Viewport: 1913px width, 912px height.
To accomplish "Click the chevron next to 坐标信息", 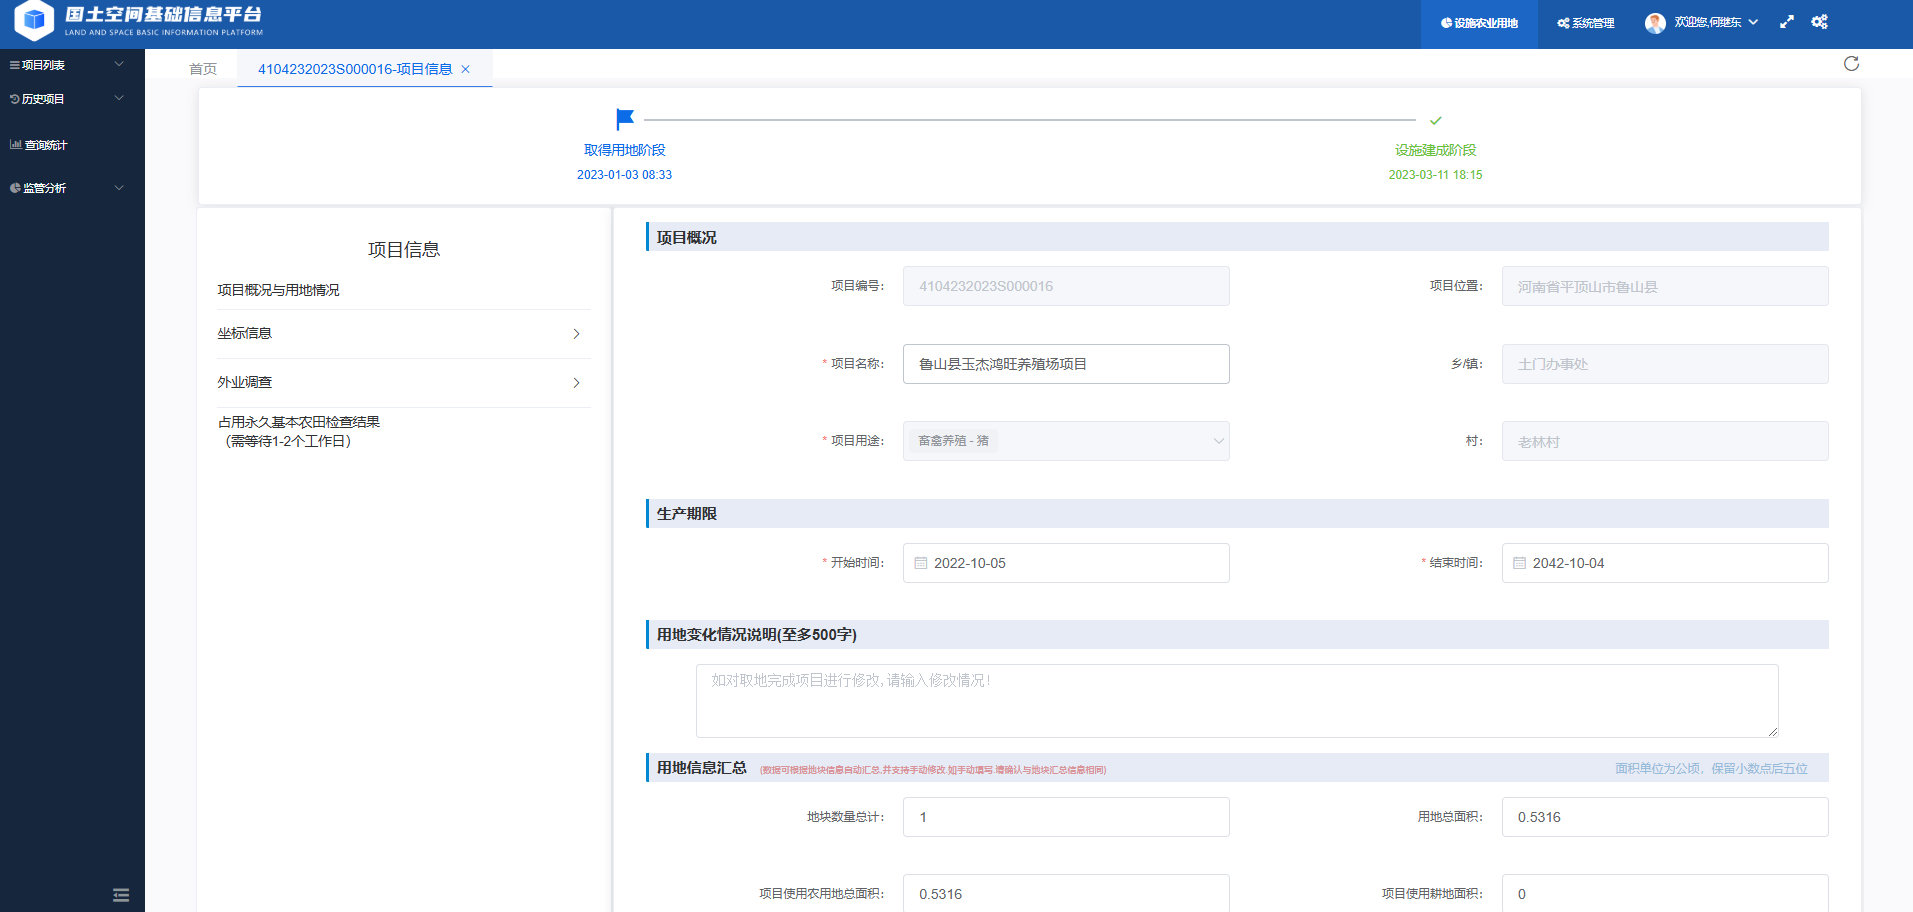I will tap(577, 334).
